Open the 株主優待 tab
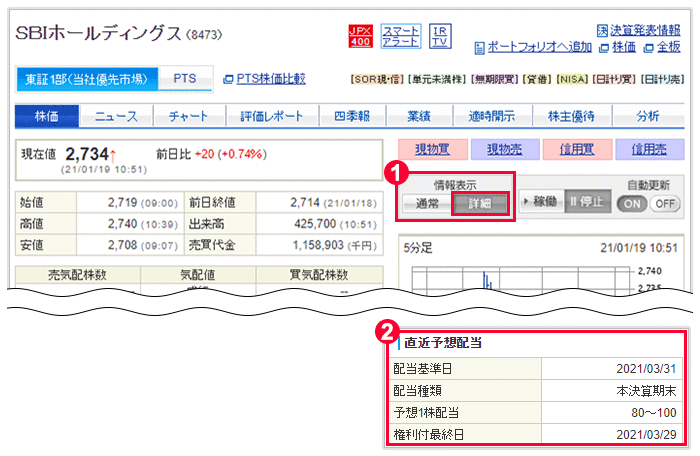 571,117
